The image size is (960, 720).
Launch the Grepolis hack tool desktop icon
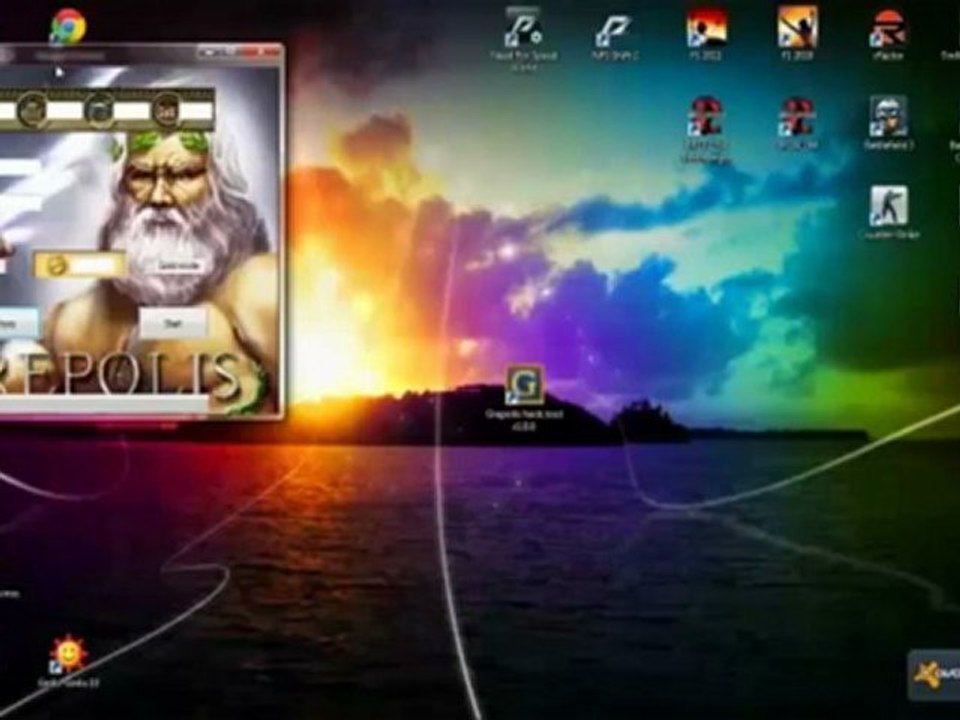pos(525,385)
